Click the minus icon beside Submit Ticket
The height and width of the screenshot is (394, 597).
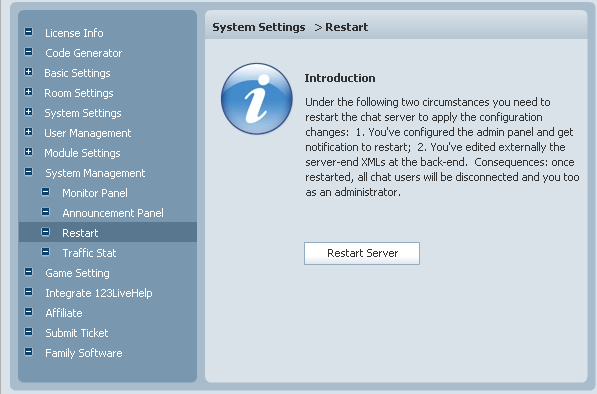[x=29, y=332]
